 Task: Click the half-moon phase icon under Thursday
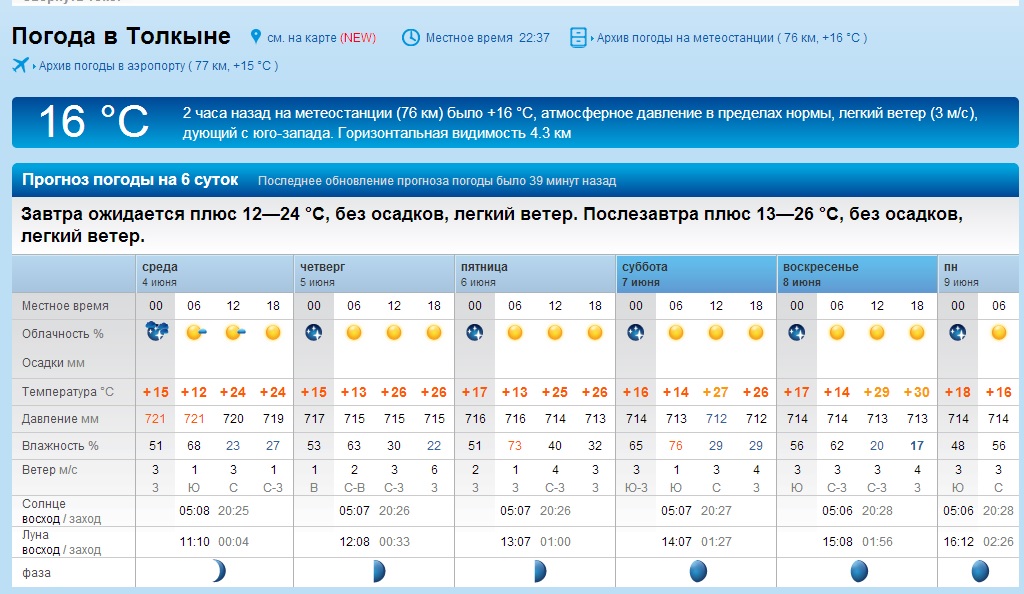[x=379, y=571]
